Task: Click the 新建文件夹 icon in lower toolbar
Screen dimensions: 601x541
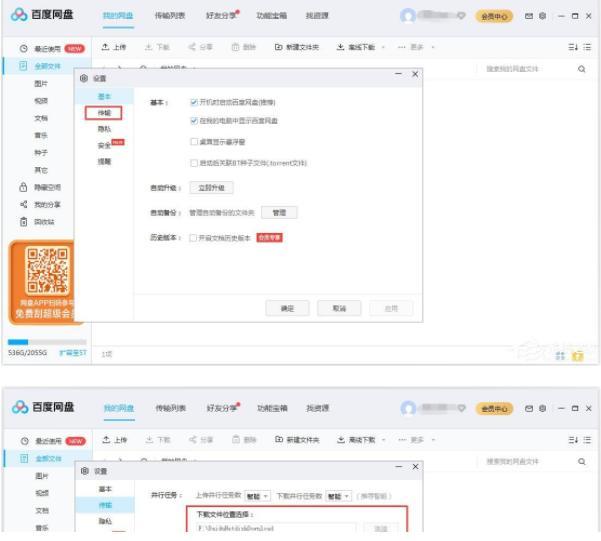Action: 279,439
